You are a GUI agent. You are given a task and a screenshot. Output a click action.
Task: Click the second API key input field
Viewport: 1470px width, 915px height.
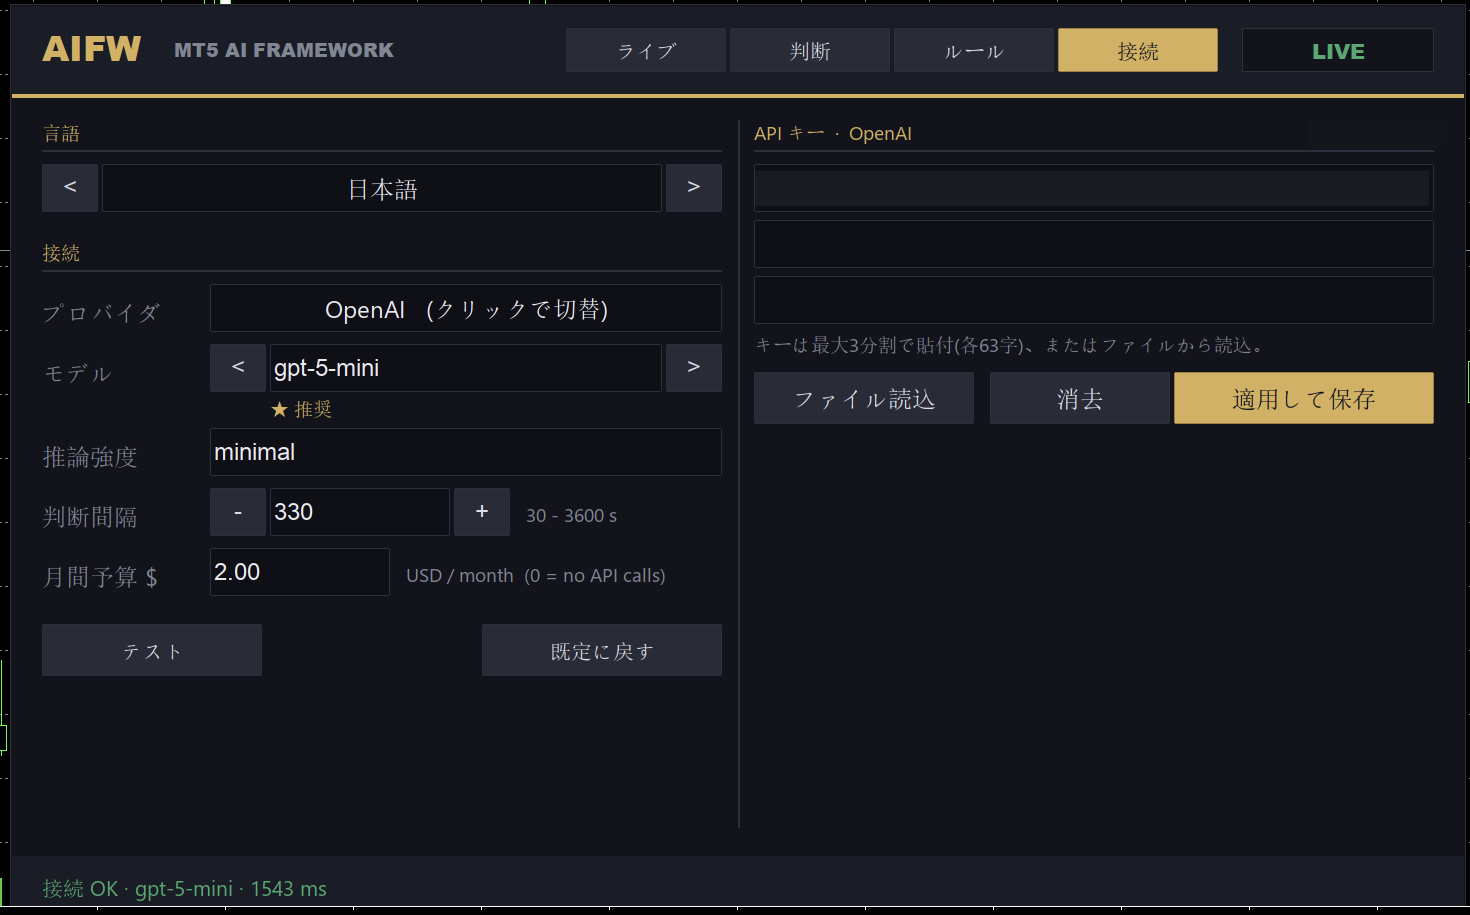(1094, 244)
